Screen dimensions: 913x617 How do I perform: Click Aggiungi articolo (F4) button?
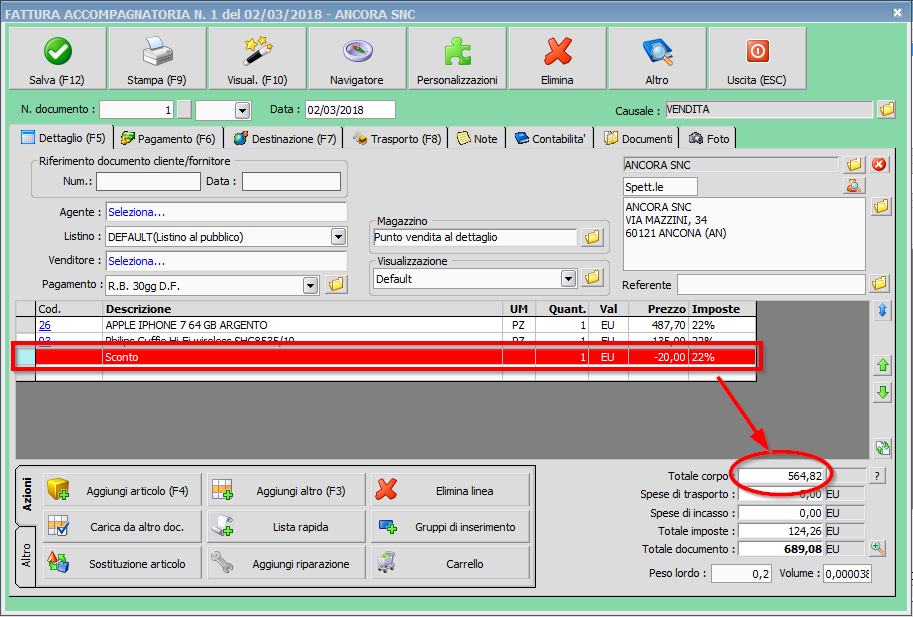coord(122,490)
